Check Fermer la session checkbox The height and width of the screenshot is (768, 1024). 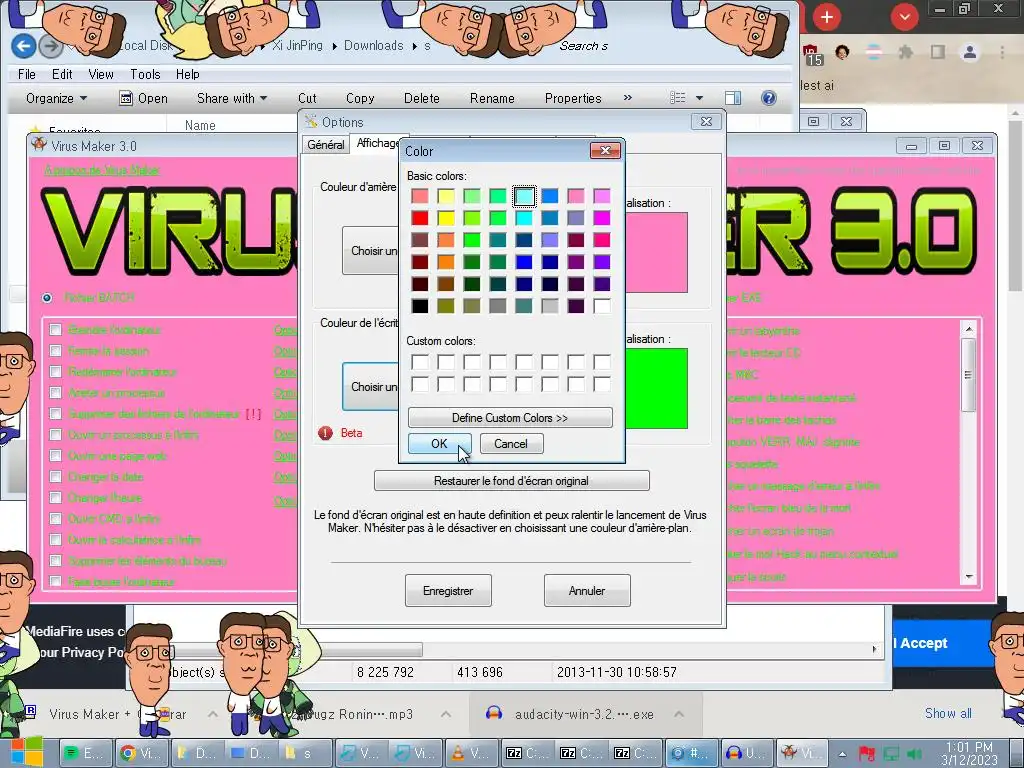pyautogui.click(x=56, y=351)
